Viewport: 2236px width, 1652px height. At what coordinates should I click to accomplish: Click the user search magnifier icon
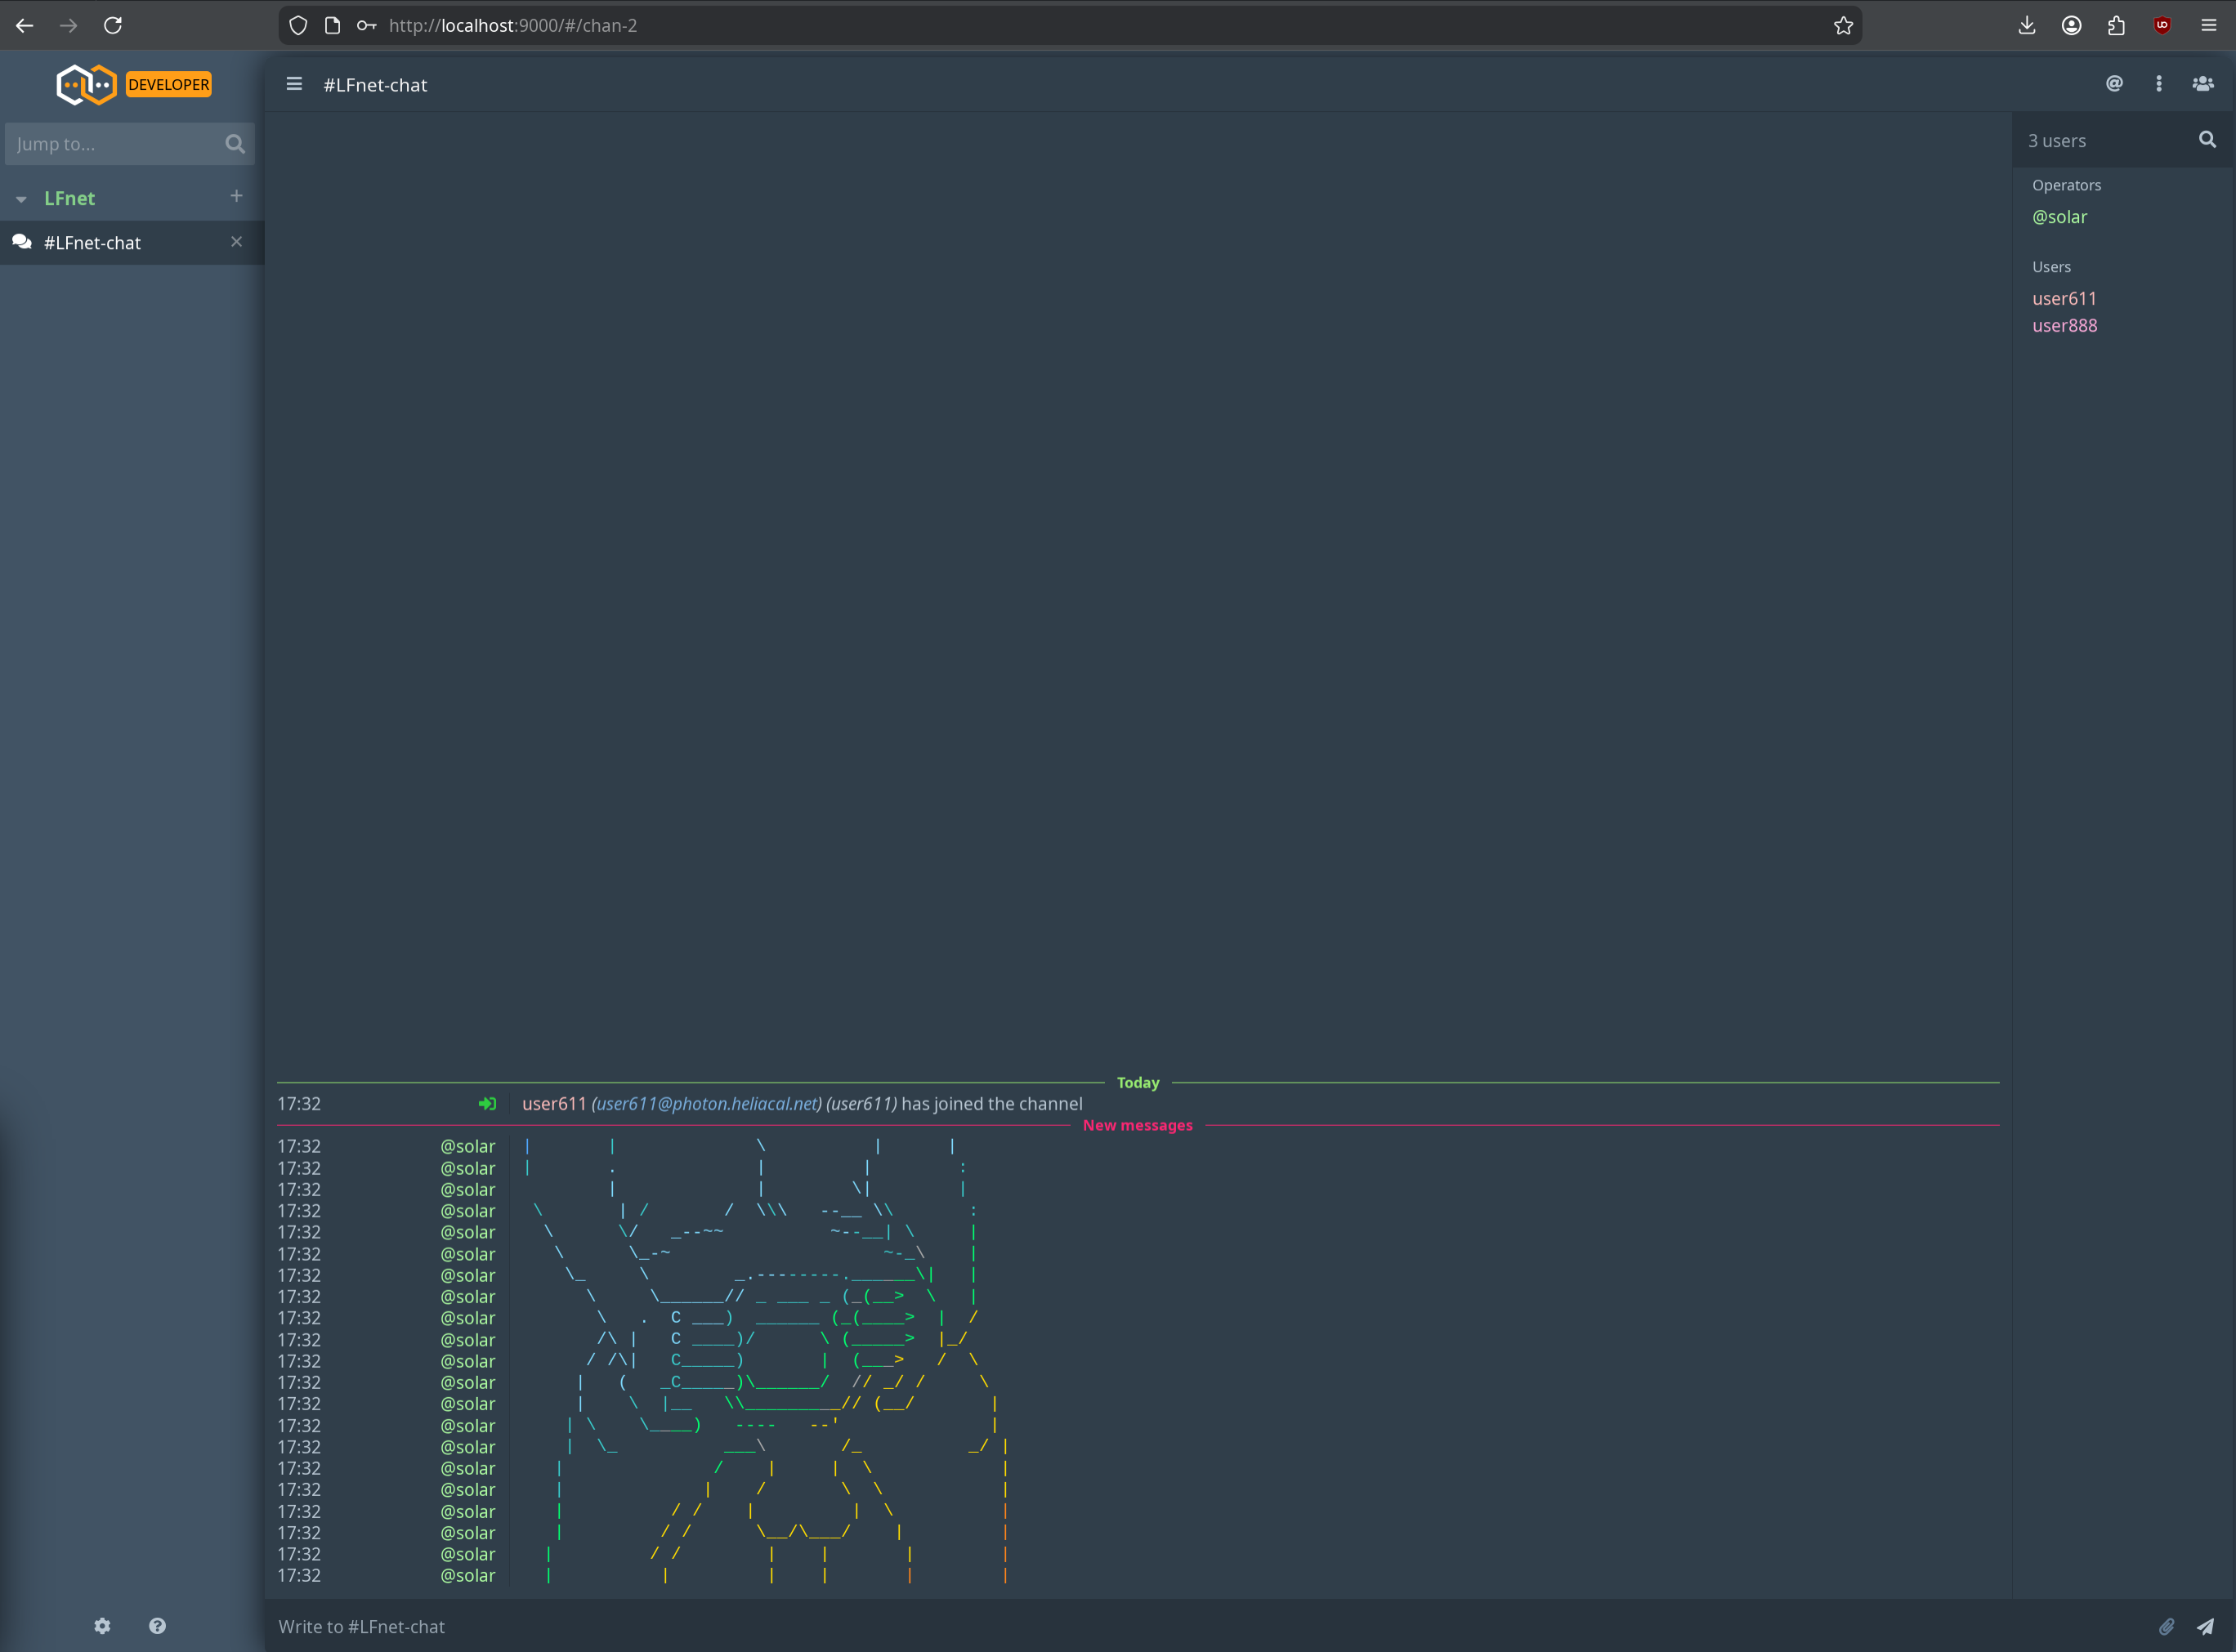[2207, 140]
